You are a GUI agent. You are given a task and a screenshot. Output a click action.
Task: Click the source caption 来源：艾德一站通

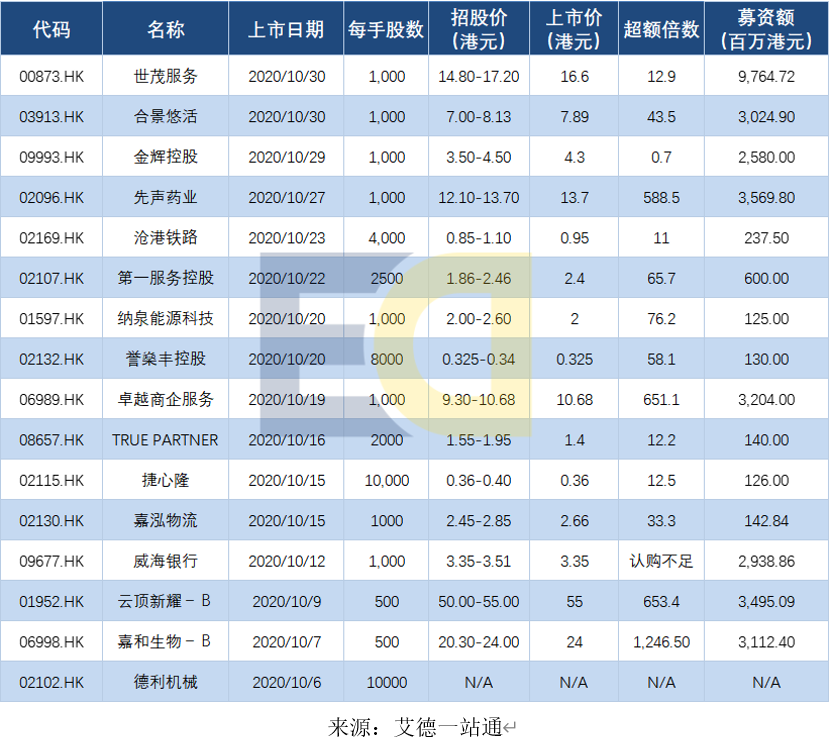415,727
